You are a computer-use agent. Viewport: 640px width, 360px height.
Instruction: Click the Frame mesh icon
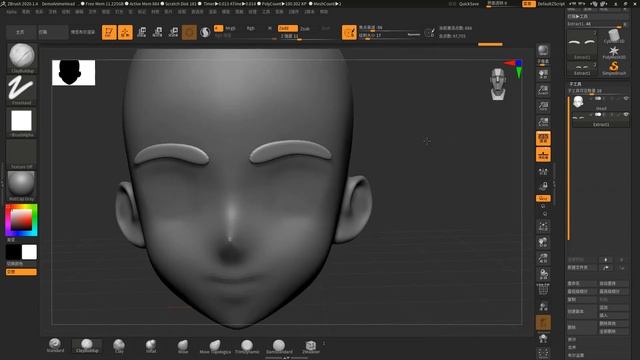(x=543, y=227)
